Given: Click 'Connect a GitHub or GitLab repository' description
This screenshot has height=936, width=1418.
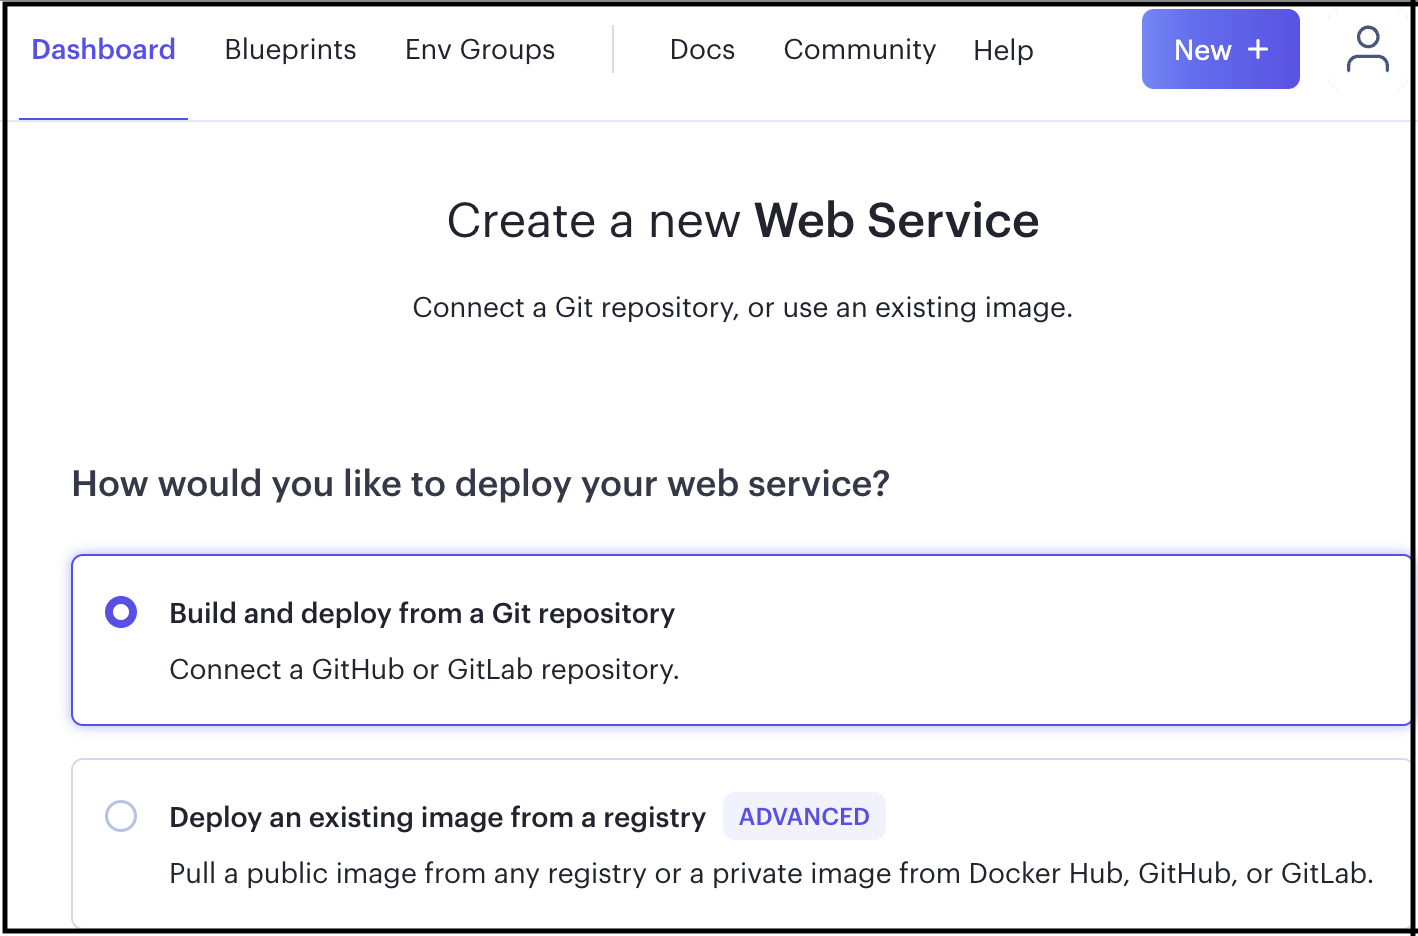Looking at the screenshot, I should coord(424,669).
